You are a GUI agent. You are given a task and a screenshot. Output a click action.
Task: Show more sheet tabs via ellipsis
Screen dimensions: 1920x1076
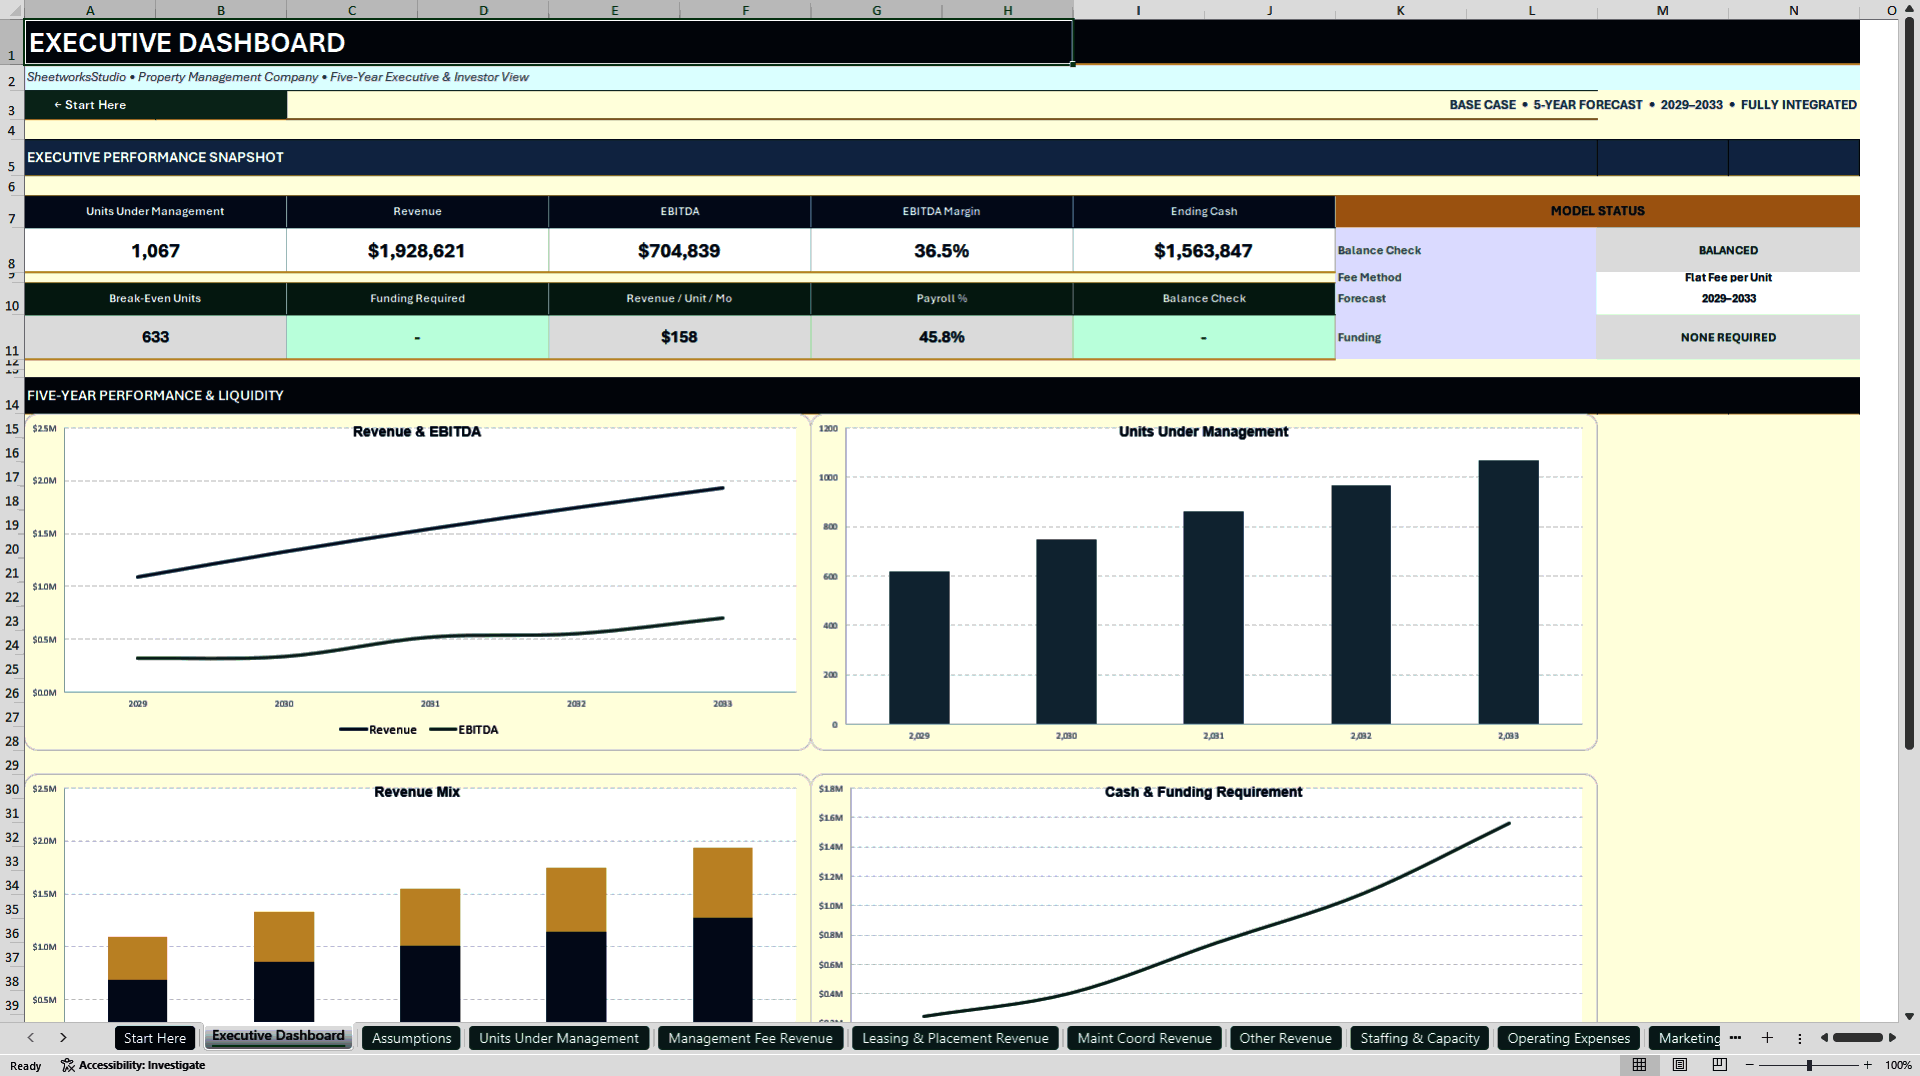pyautogui.click(x=1735, y=1038)
